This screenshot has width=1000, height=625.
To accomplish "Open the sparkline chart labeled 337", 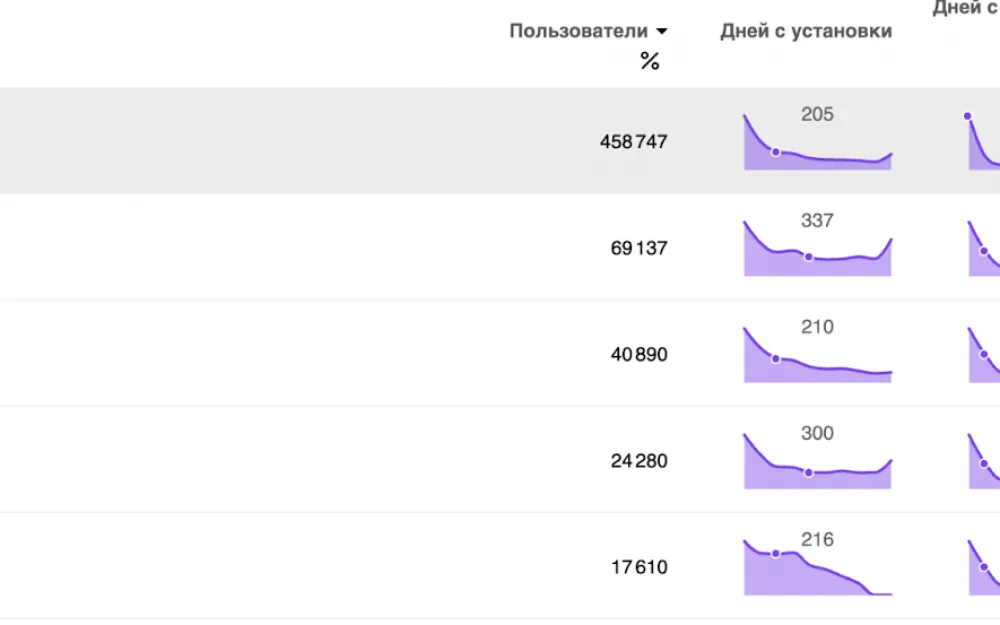I will pyautogui.click(x=818, y=248).
